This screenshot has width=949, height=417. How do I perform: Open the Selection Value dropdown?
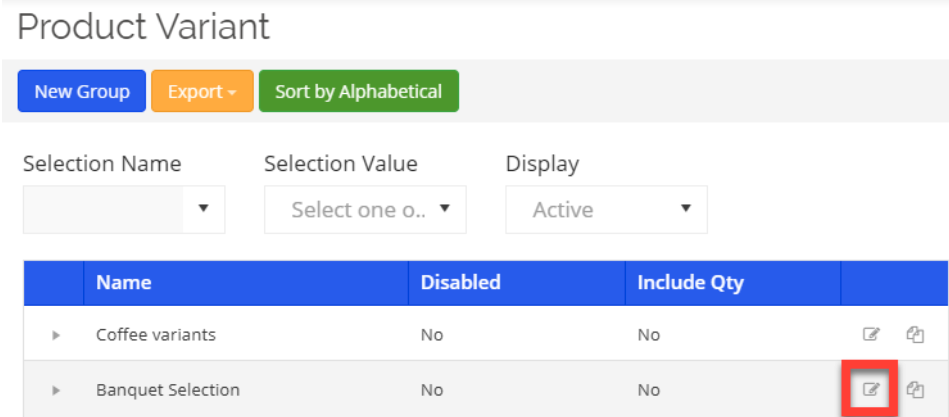pos(365,210)
